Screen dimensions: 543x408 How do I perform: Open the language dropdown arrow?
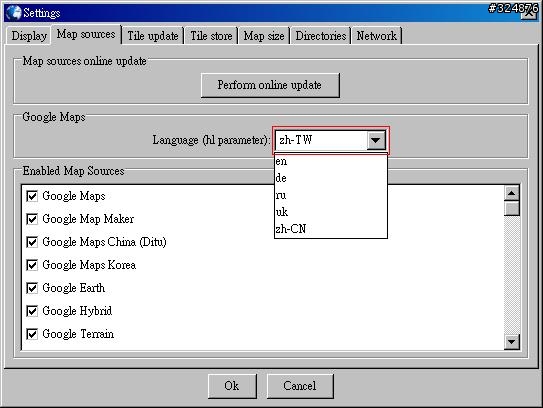[376, 140]
